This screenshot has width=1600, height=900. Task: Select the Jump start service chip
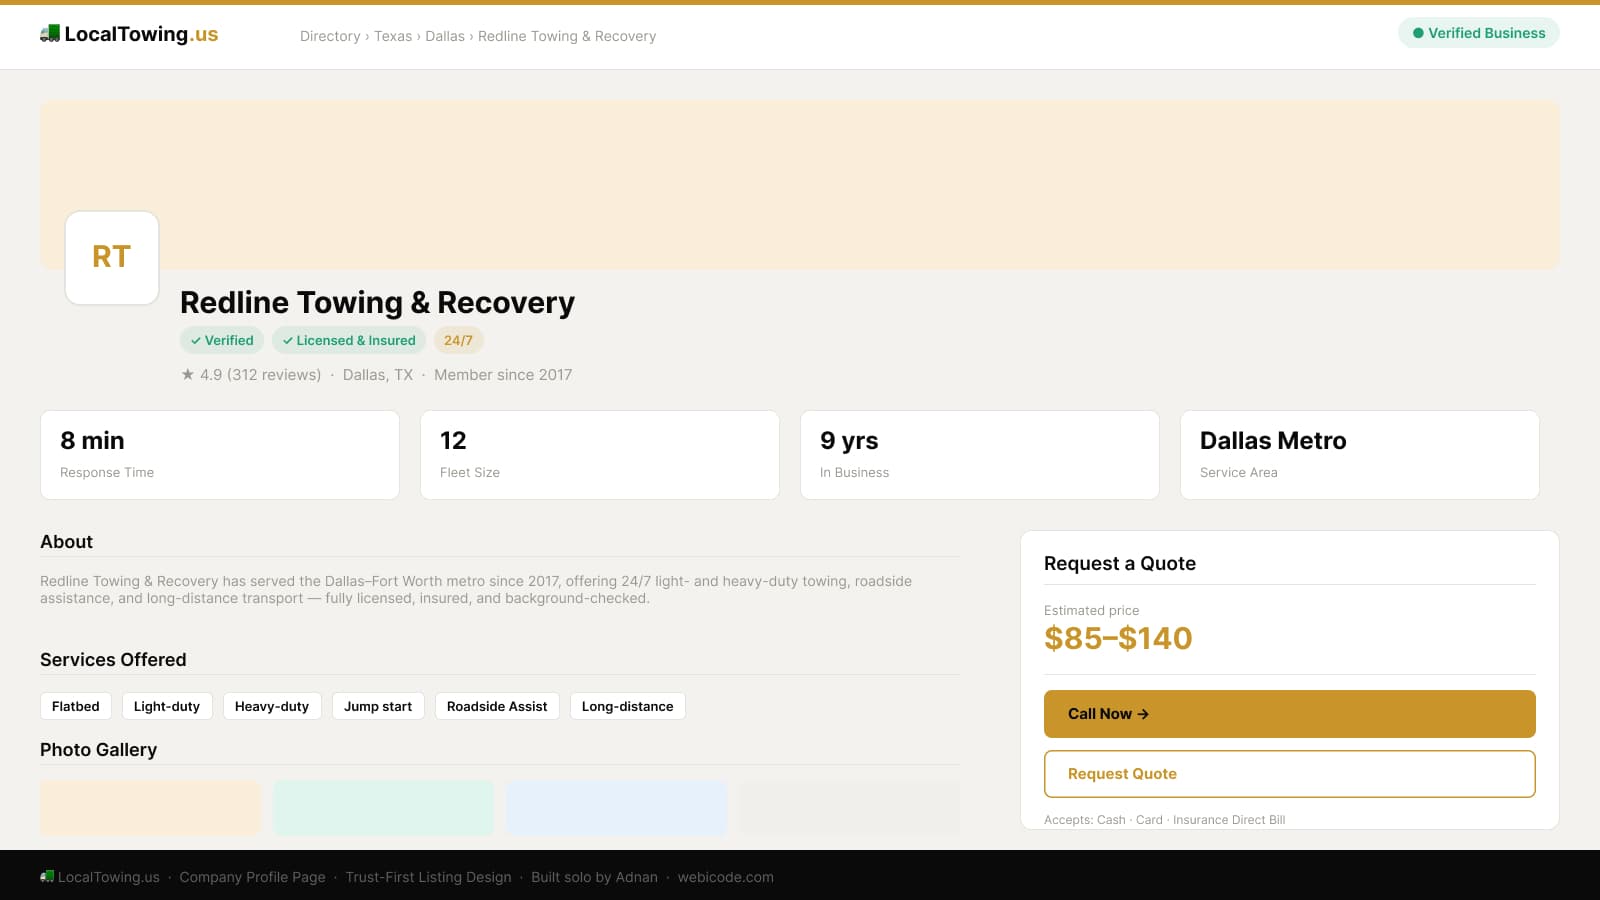[378, 706]
